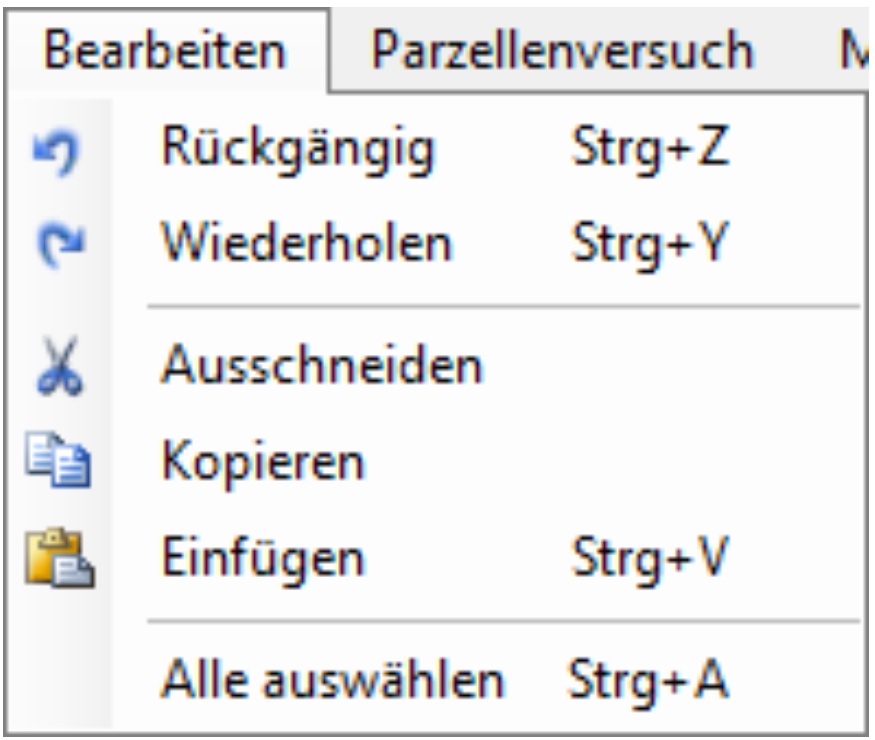Choose the Wiederholen menu entry
The height and width of the screenshot is (740, 875).
point(306,243)
